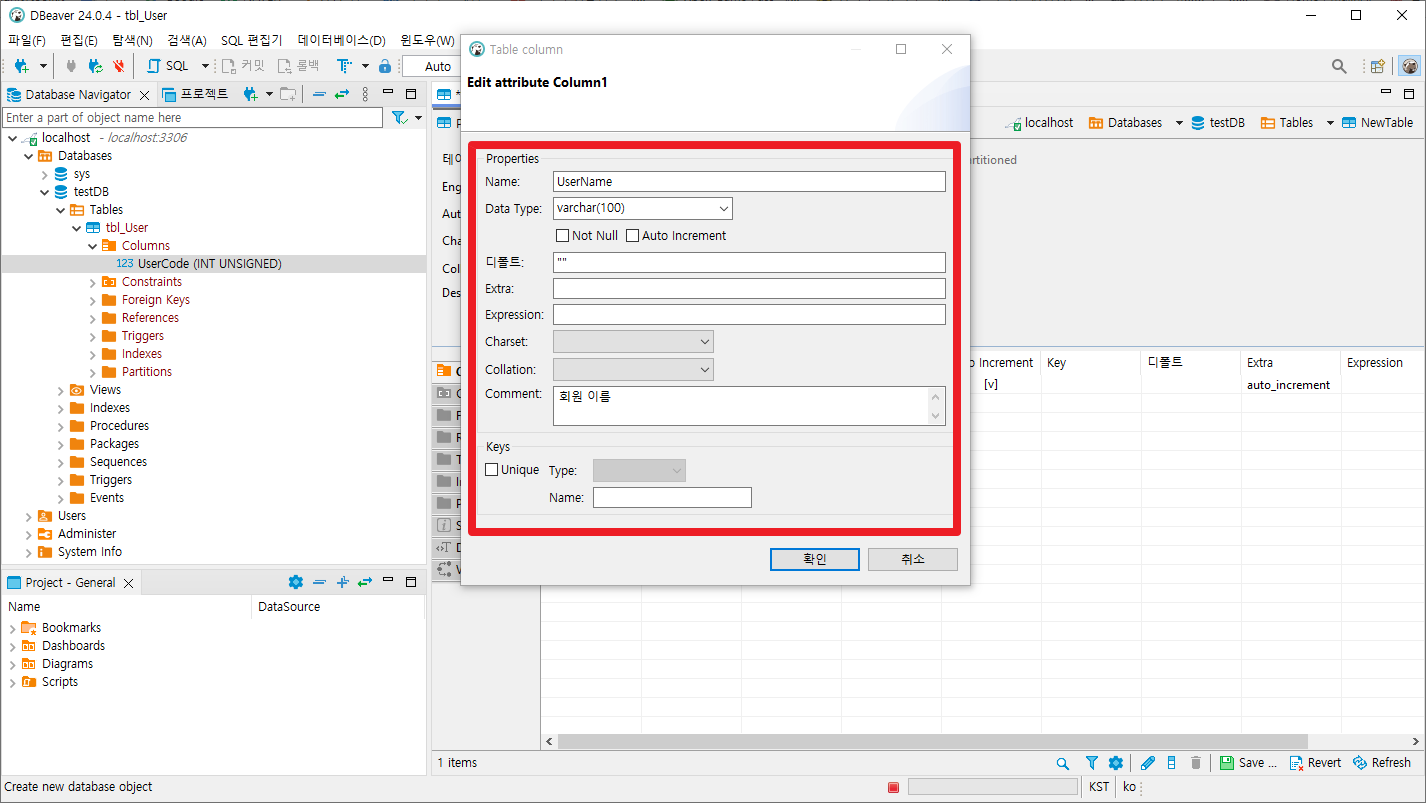Viewport: 1426px width, 803px height.
Task: Click the Expression input field
Action: coord(749,315)
